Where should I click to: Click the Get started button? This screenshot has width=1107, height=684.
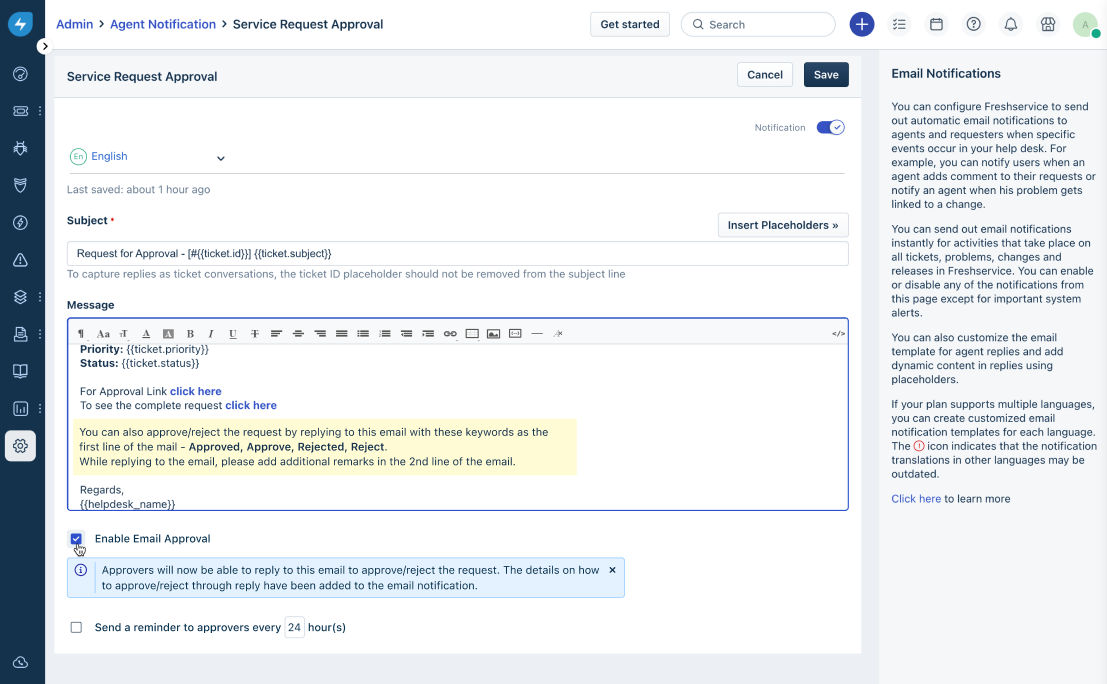(x=630, y=25)
